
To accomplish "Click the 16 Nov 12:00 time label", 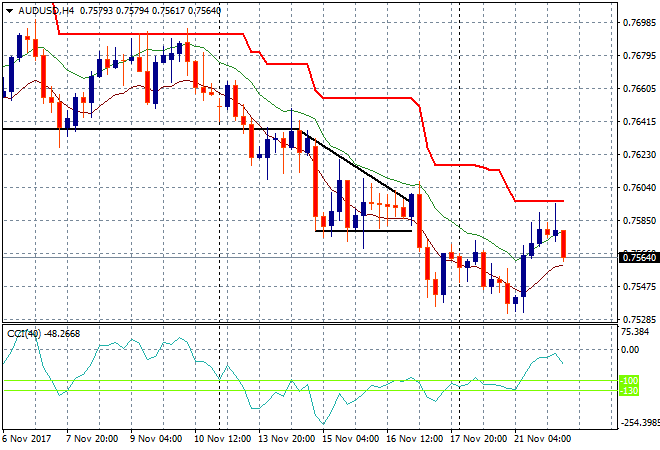I will click(415, 439).
